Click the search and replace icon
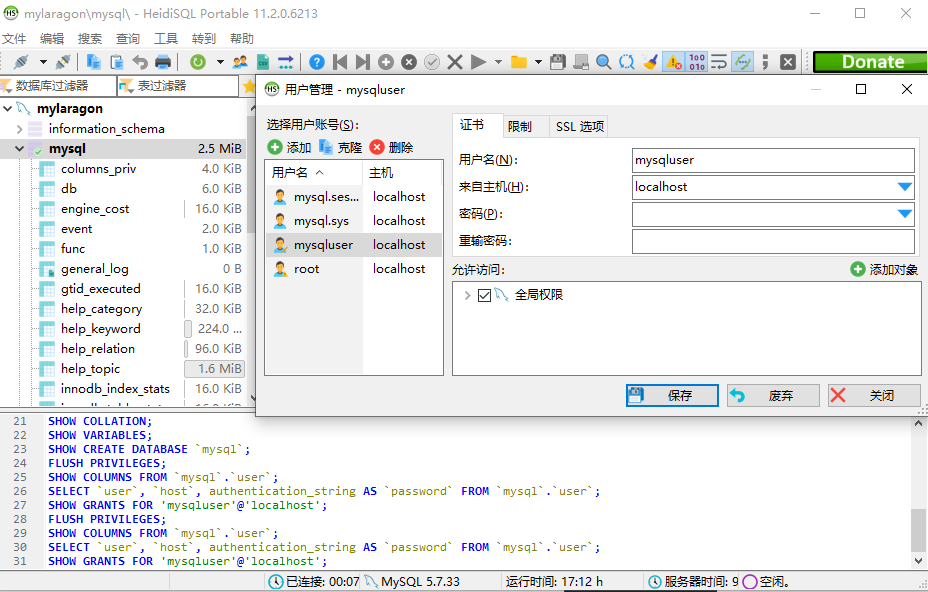Image resolution: width=928 pixels, height=592 pixels. tap(626, 62)
